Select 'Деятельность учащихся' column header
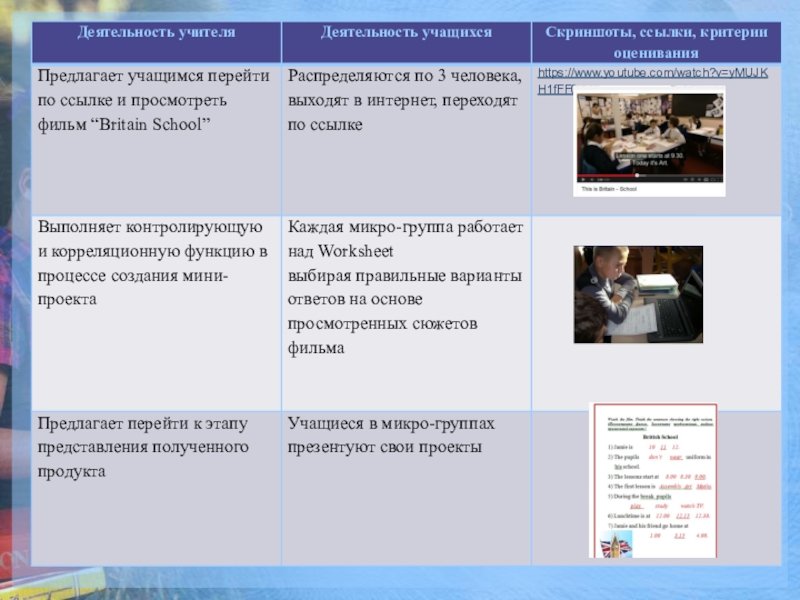This screenshot has width=800, height=600. [406, 33]
